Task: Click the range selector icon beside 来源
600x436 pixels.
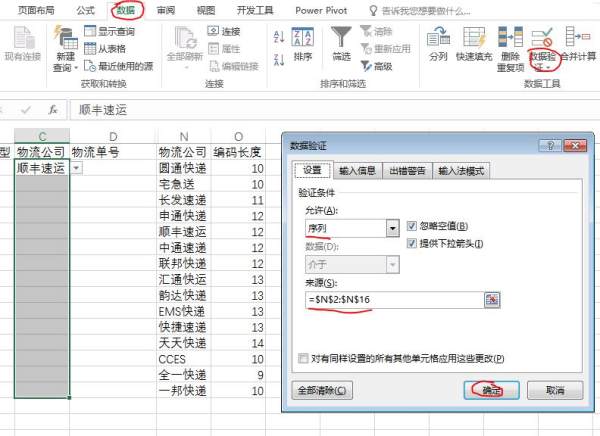Action: click(x=492, y=300)
